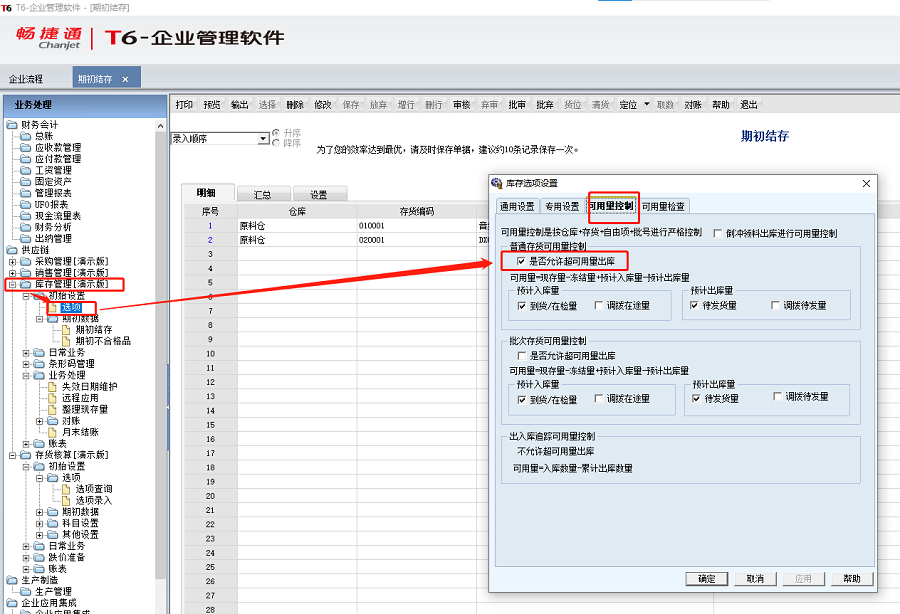Click the 生产管理 folder icon

[x=25, y=592]
